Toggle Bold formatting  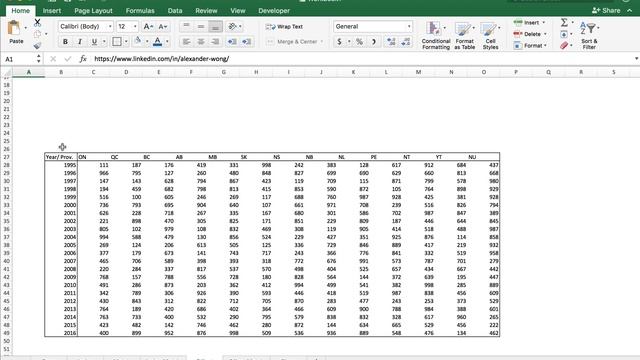click(65, 42)
